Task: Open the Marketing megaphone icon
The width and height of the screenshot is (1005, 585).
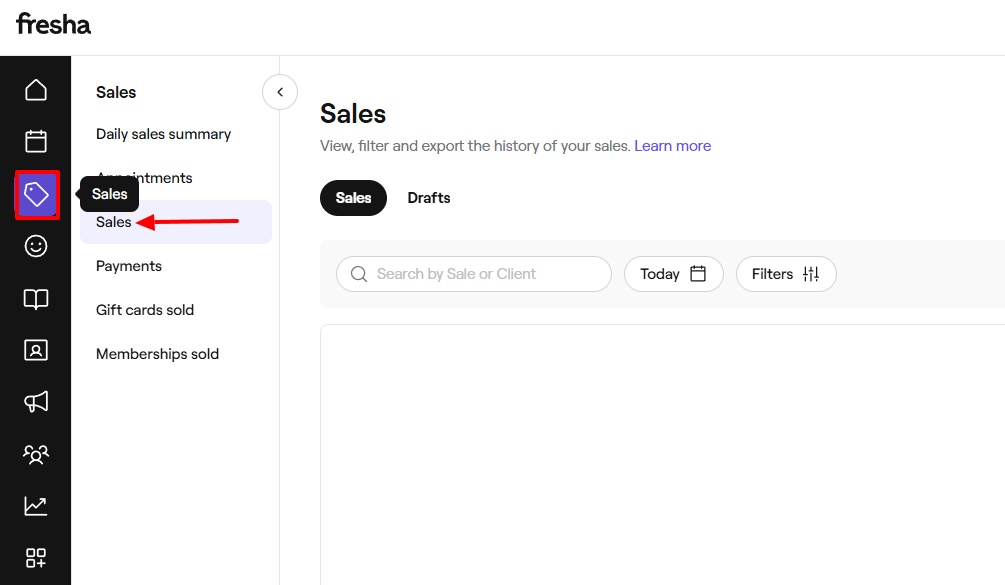Action: click(36, 402)
